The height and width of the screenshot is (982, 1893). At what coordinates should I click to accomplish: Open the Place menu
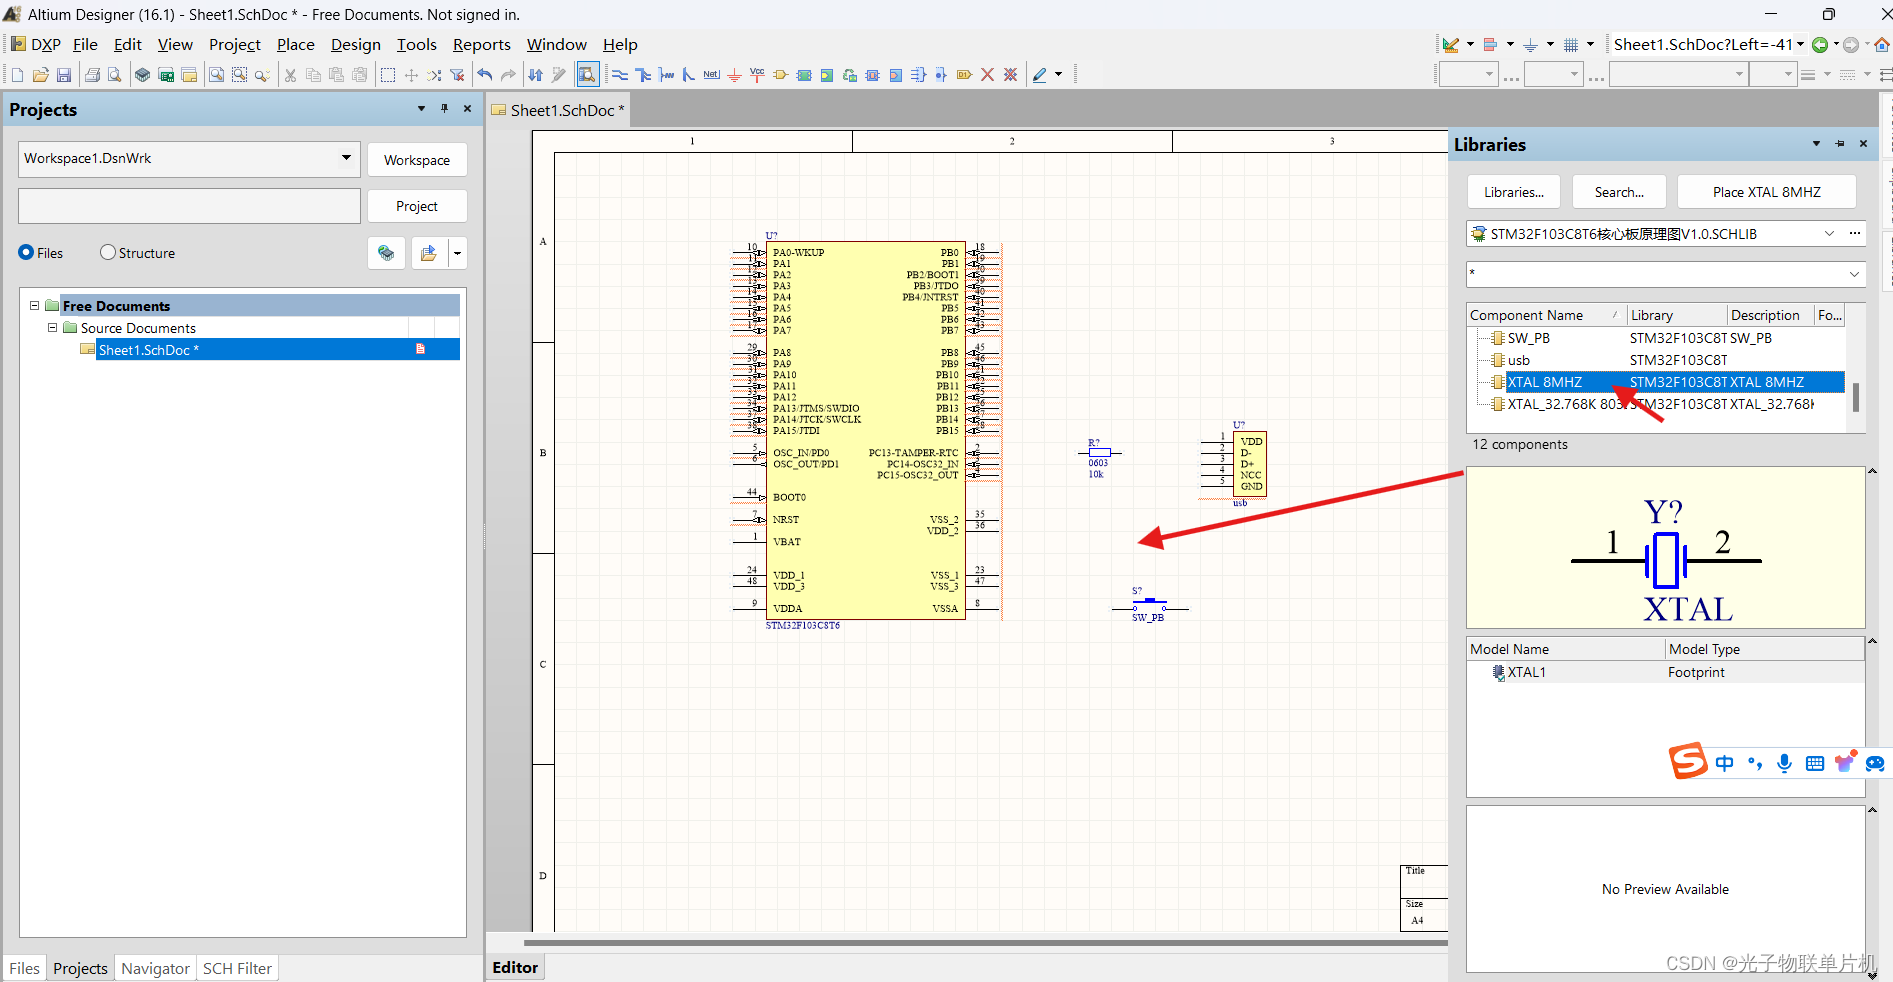(x=296, y=45)
